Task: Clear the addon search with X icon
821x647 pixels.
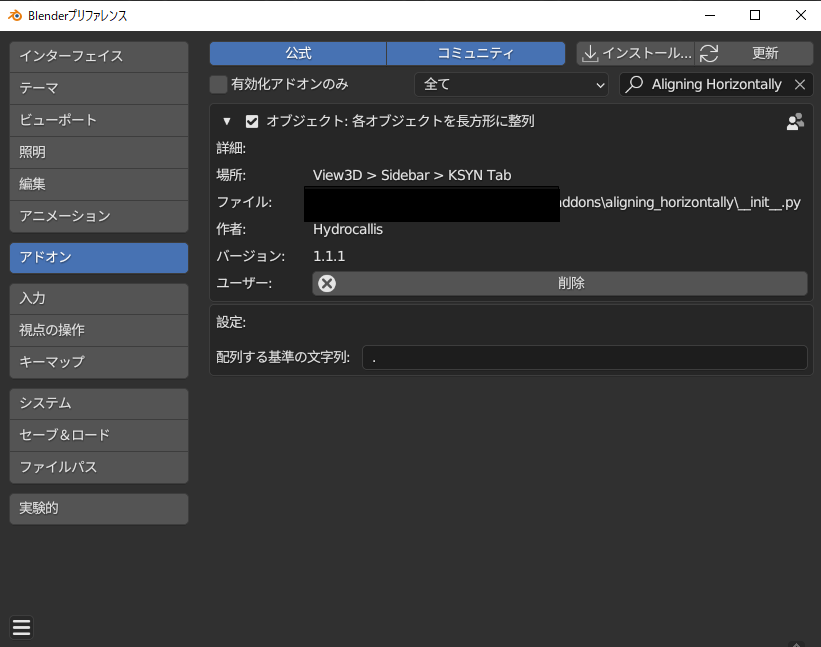Action: (x=800, y=84)
